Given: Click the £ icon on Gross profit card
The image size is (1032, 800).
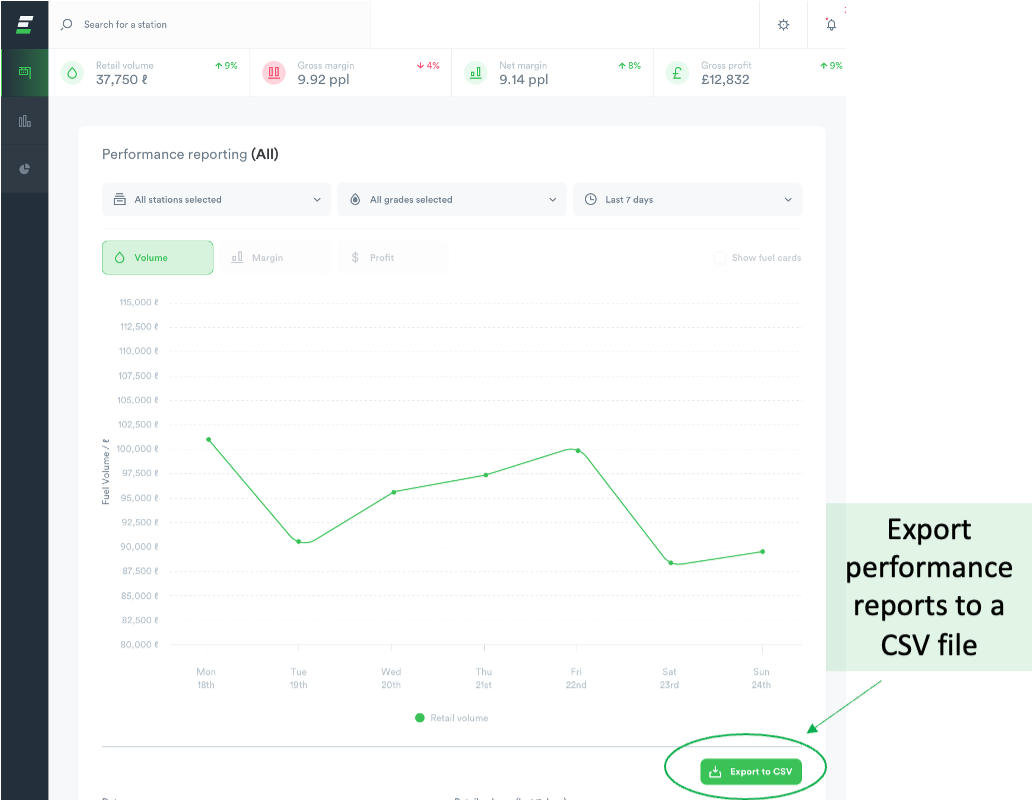Looking at the screenshot, I should [675, 72].
